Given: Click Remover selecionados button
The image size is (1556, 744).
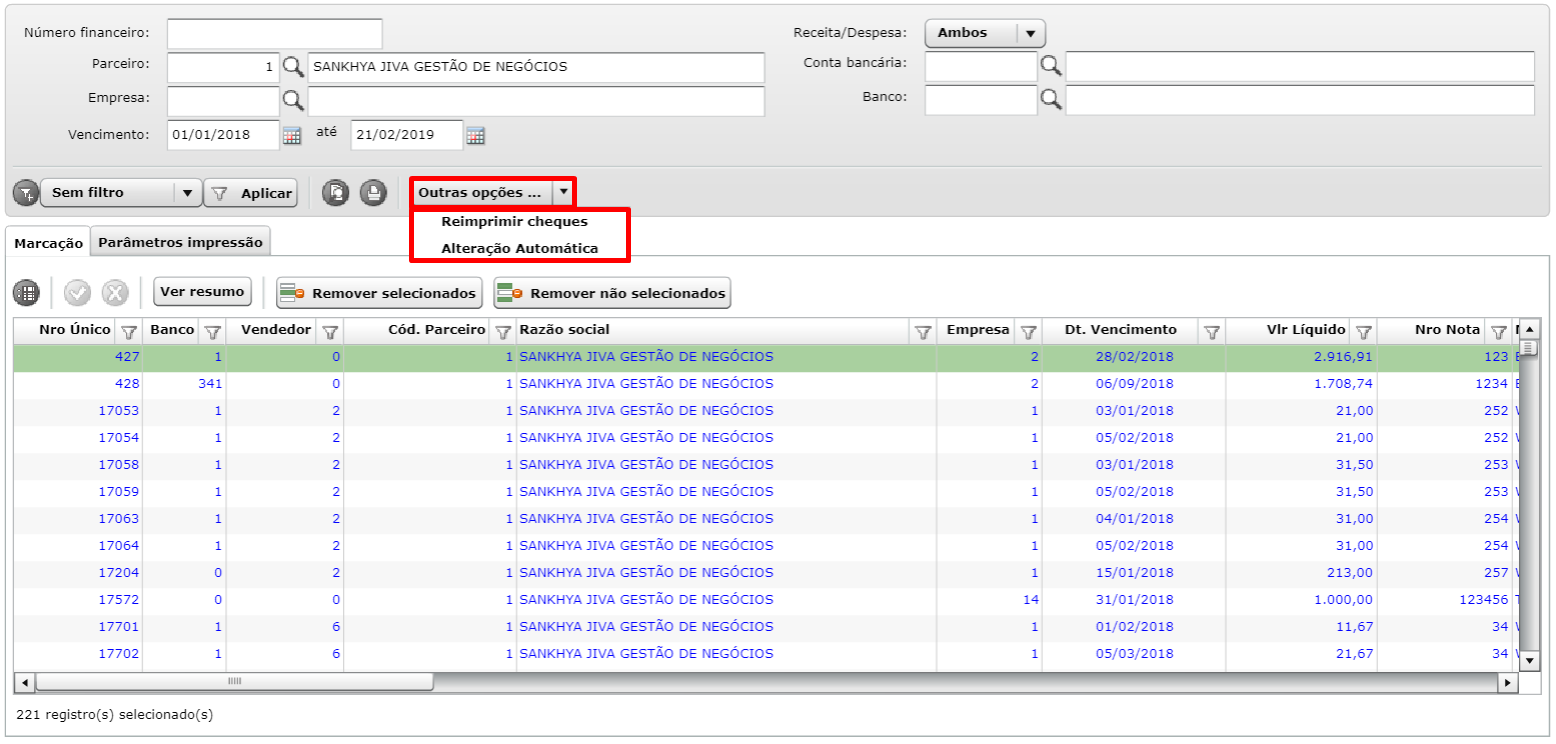Looking at the screenshot, I should coord(379,293).
